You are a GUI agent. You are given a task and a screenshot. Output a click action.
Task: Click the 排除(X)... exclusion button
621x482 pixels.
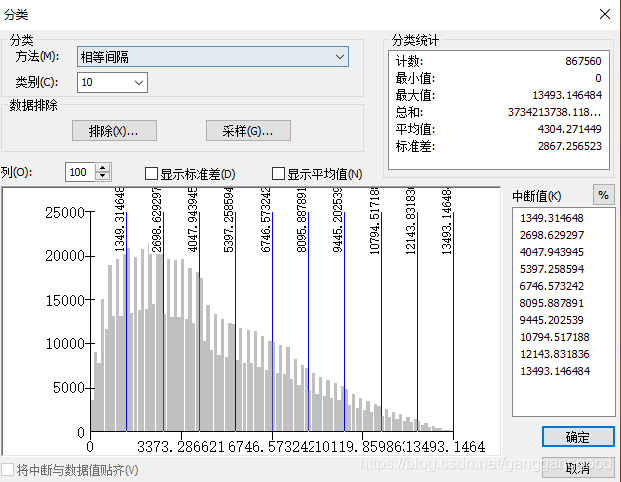pyautogui.click(x=114, y=131)
